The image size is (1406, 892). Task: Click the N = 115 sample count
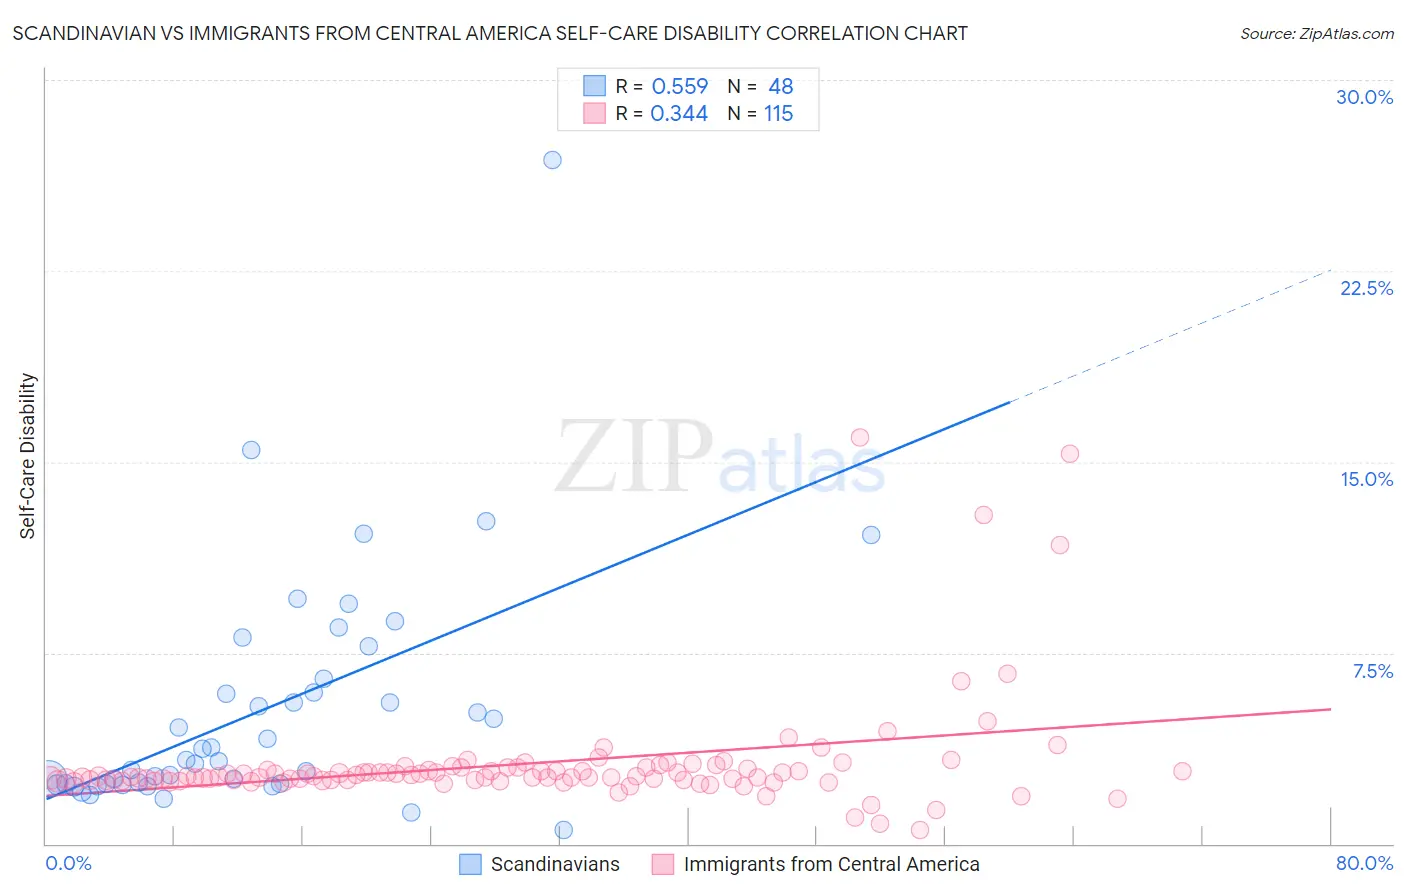coord(760,113)
